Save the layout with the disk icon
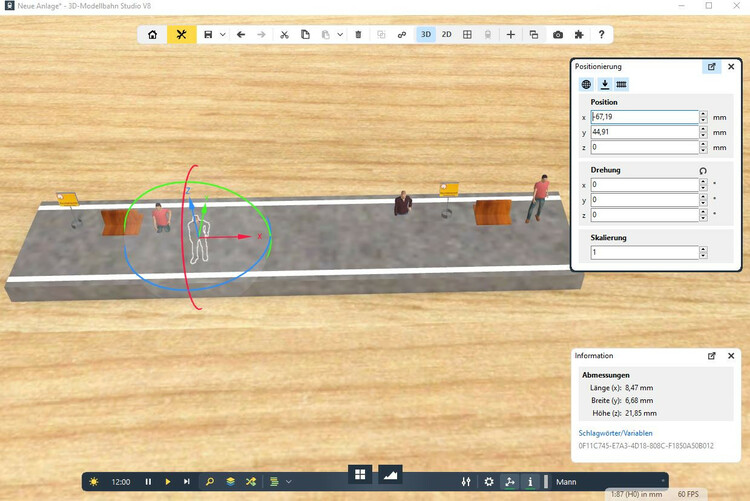This screenshot has height=501, width=750. tap(208, 34)
